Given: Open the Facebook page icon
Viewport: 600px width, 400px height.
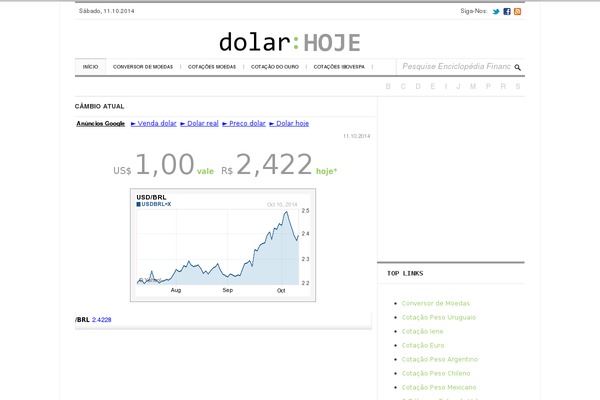Looking at the screenshot, I should [507, 11].
